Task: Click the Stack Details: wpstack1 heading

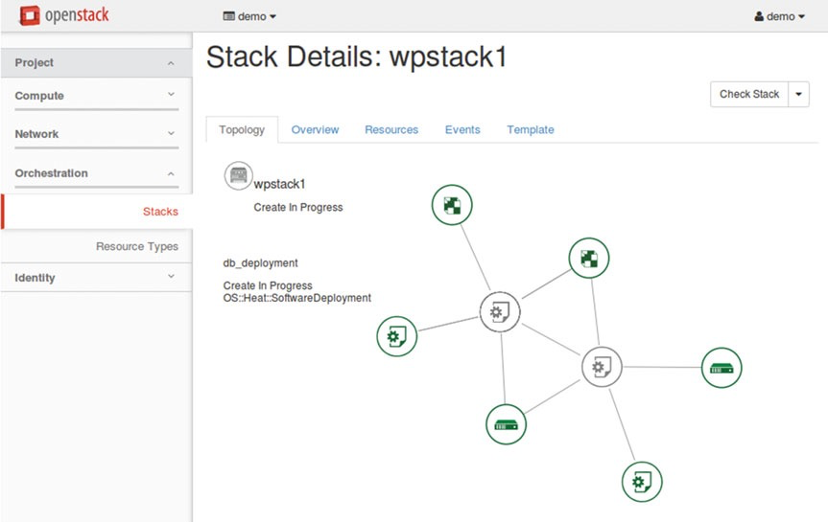Action: 356,57
